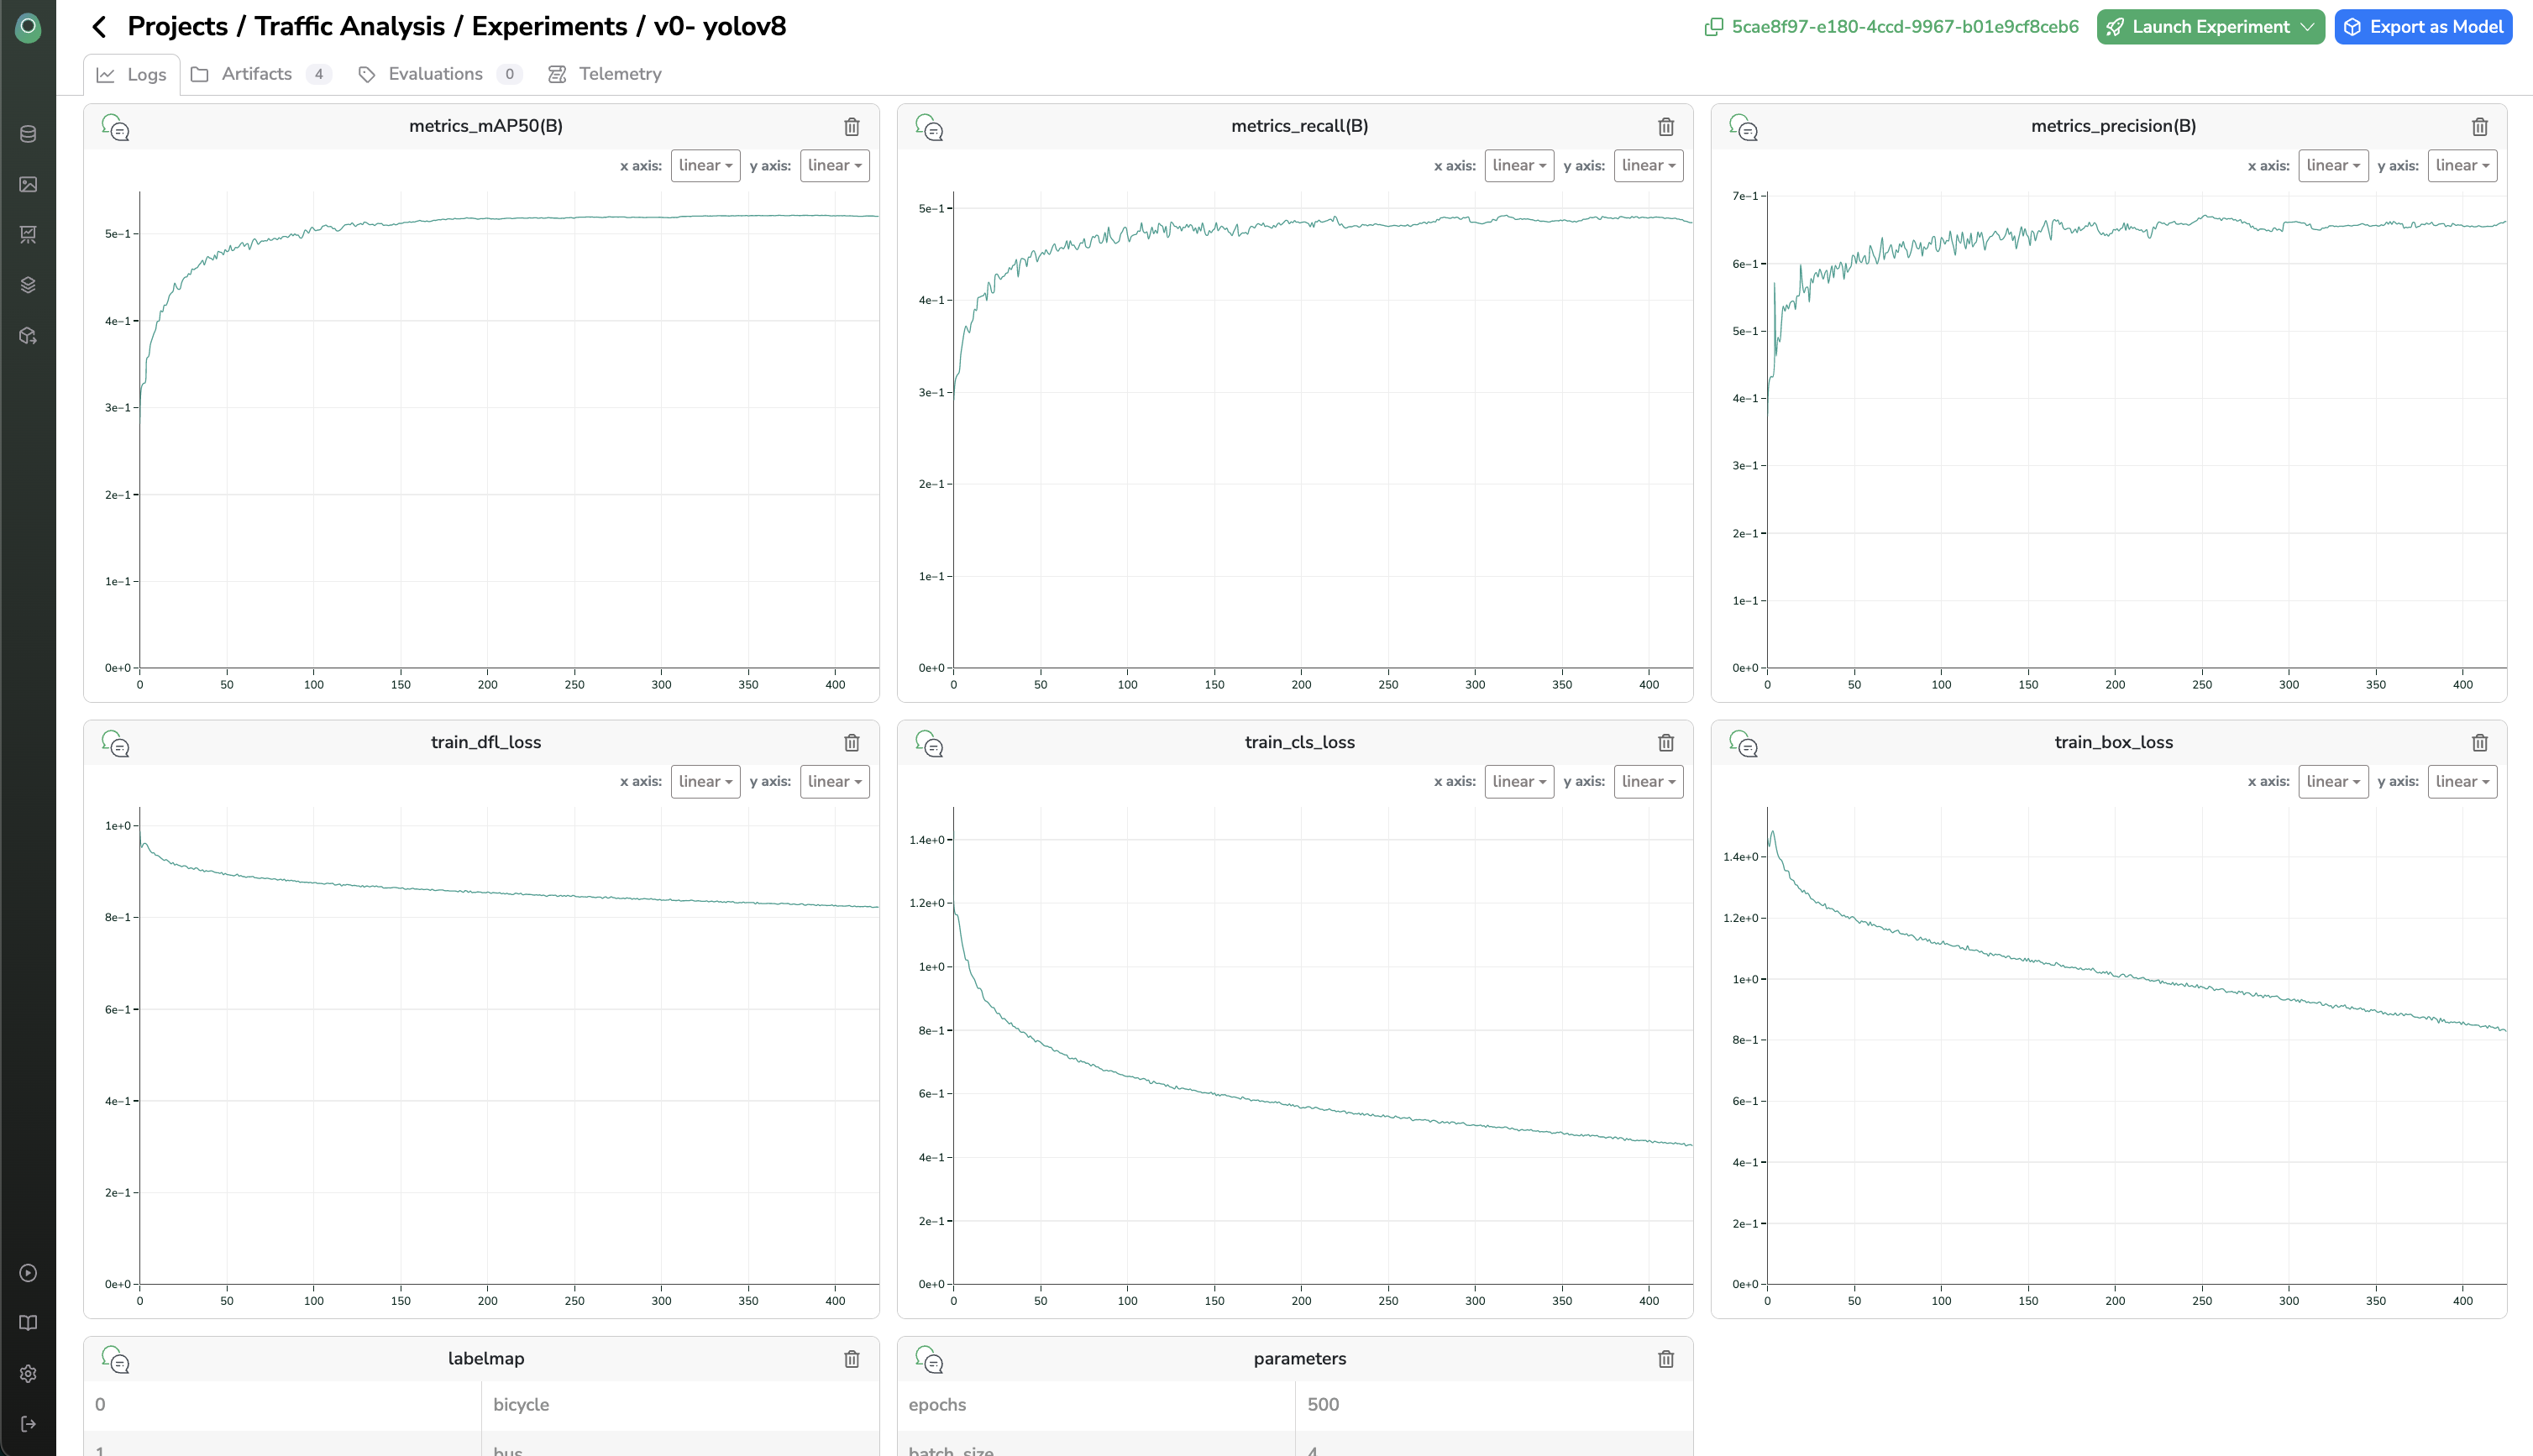Open x axis dropdown of metrics_mAP50(B)
Viewport: 2533px width, 1456px height.
click(x=705, y=166)
